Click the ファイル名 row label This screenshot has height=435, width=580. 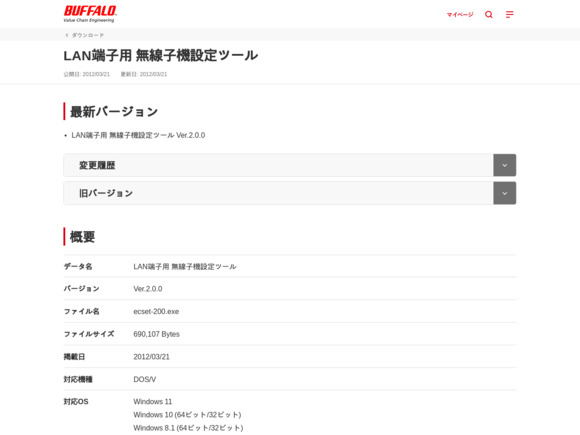81,311
